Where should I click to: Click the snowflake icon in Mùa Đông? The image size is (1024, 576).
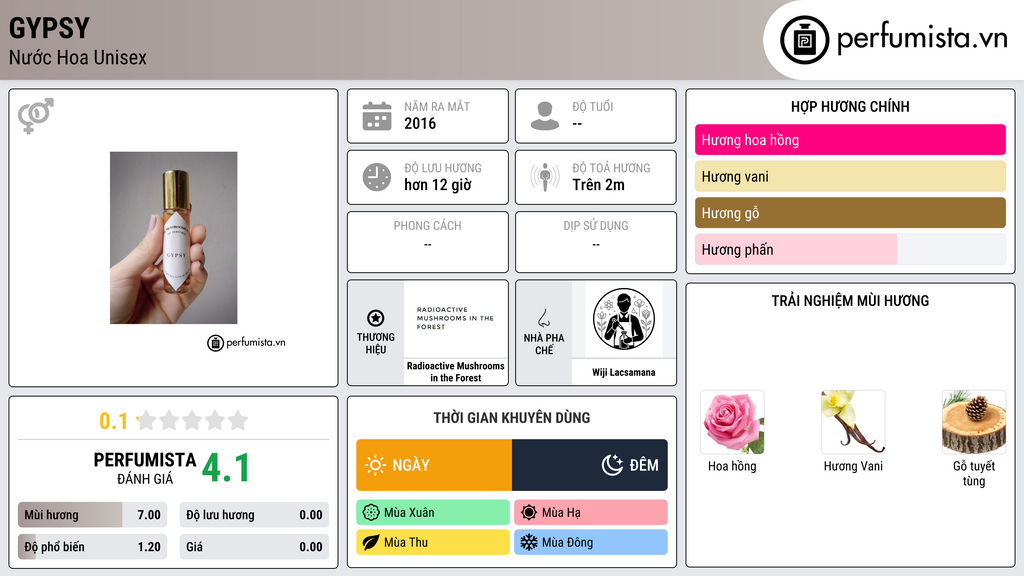(528, 542)
